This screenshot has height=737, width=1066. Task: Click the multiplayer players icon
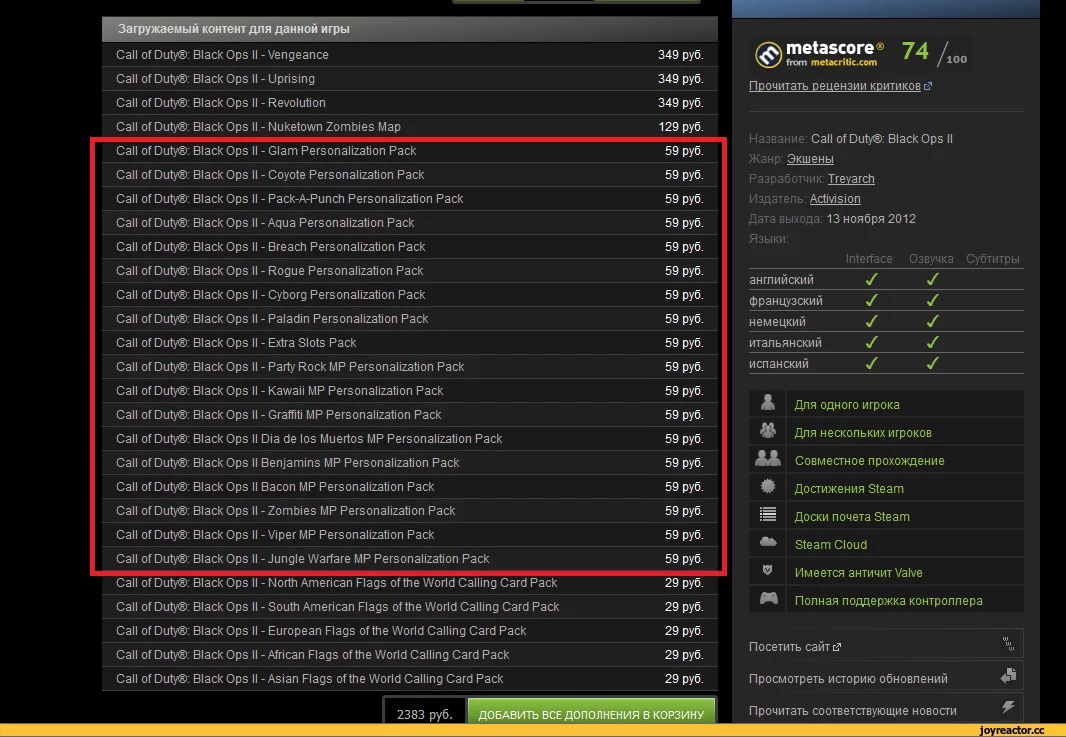(x=766, y=430)
